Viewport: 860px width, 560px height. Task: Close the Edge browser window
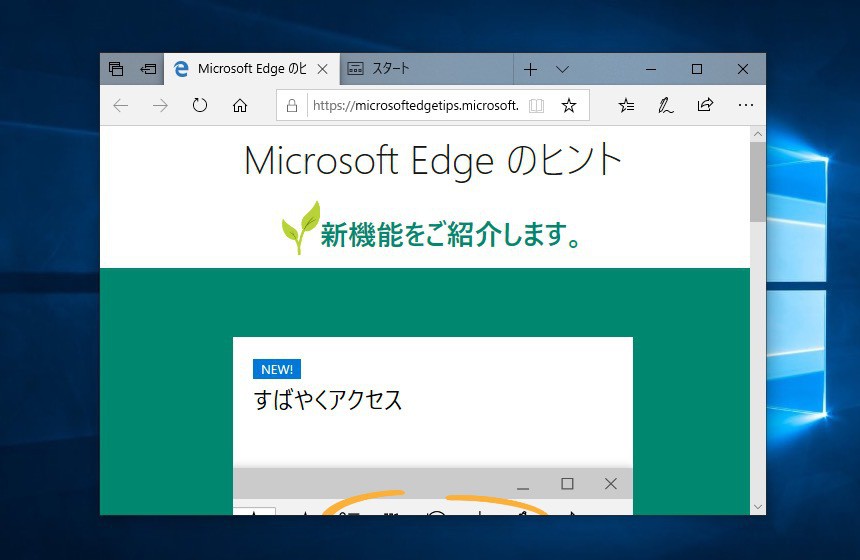point(743,69)
